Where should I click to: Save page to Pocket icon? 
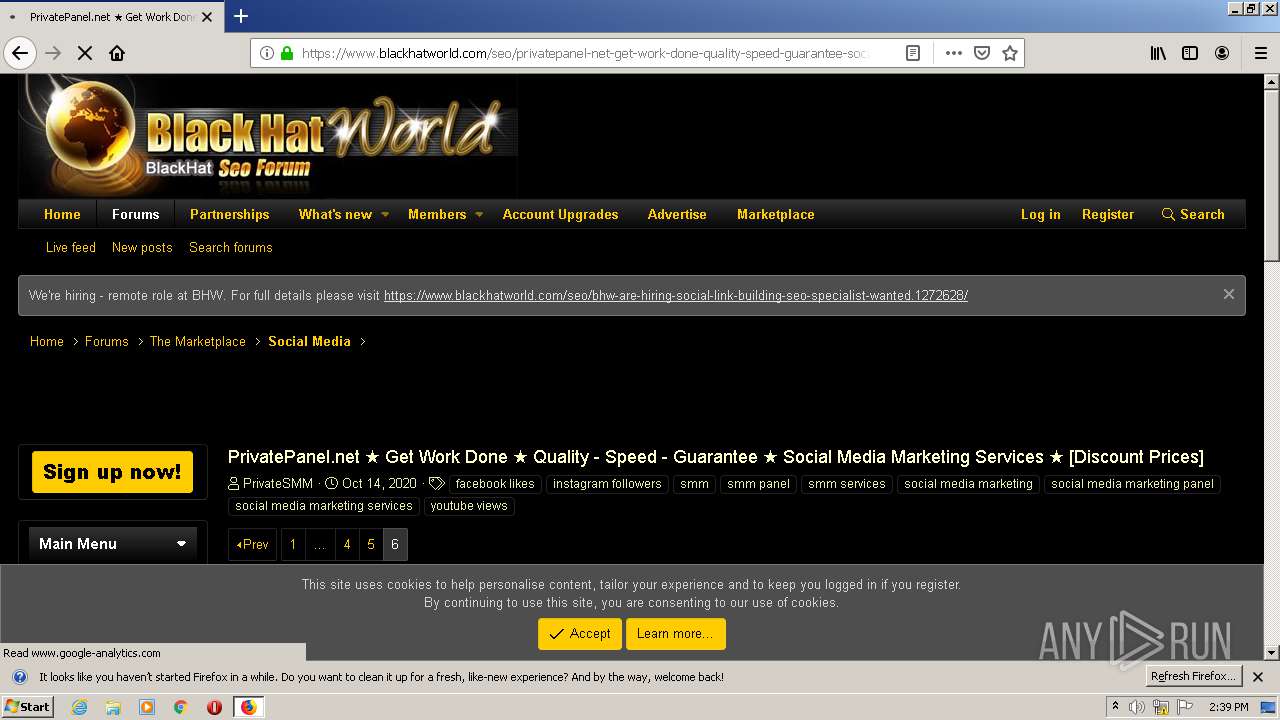(x=982, y=53)
